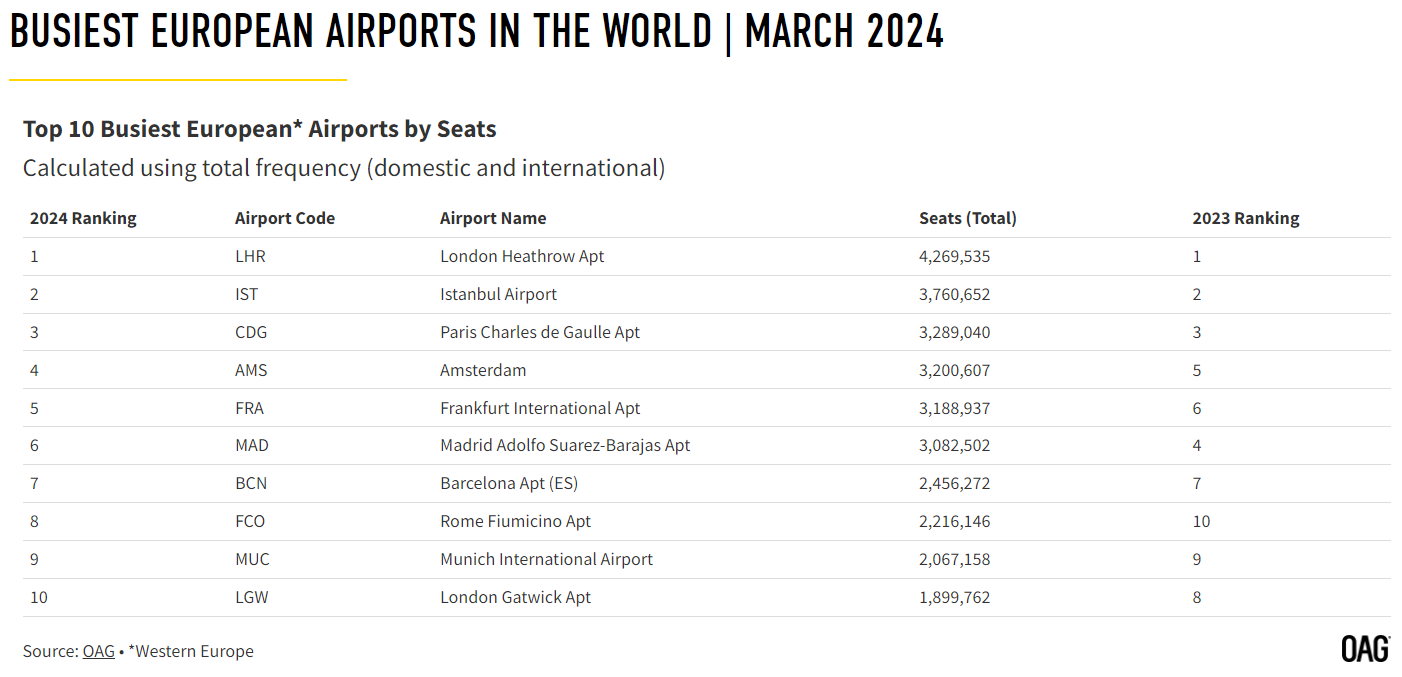Select the 'Seats (Total)' column header
This screenshot has width=1402, height=677.
click(x=967, y=218)
